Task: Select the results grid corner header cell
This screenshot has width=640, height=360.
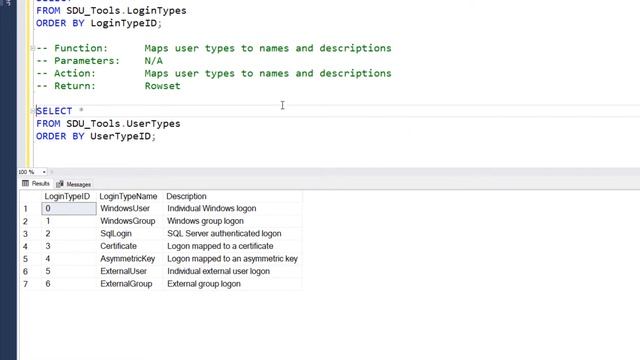Action: point(30,196)
